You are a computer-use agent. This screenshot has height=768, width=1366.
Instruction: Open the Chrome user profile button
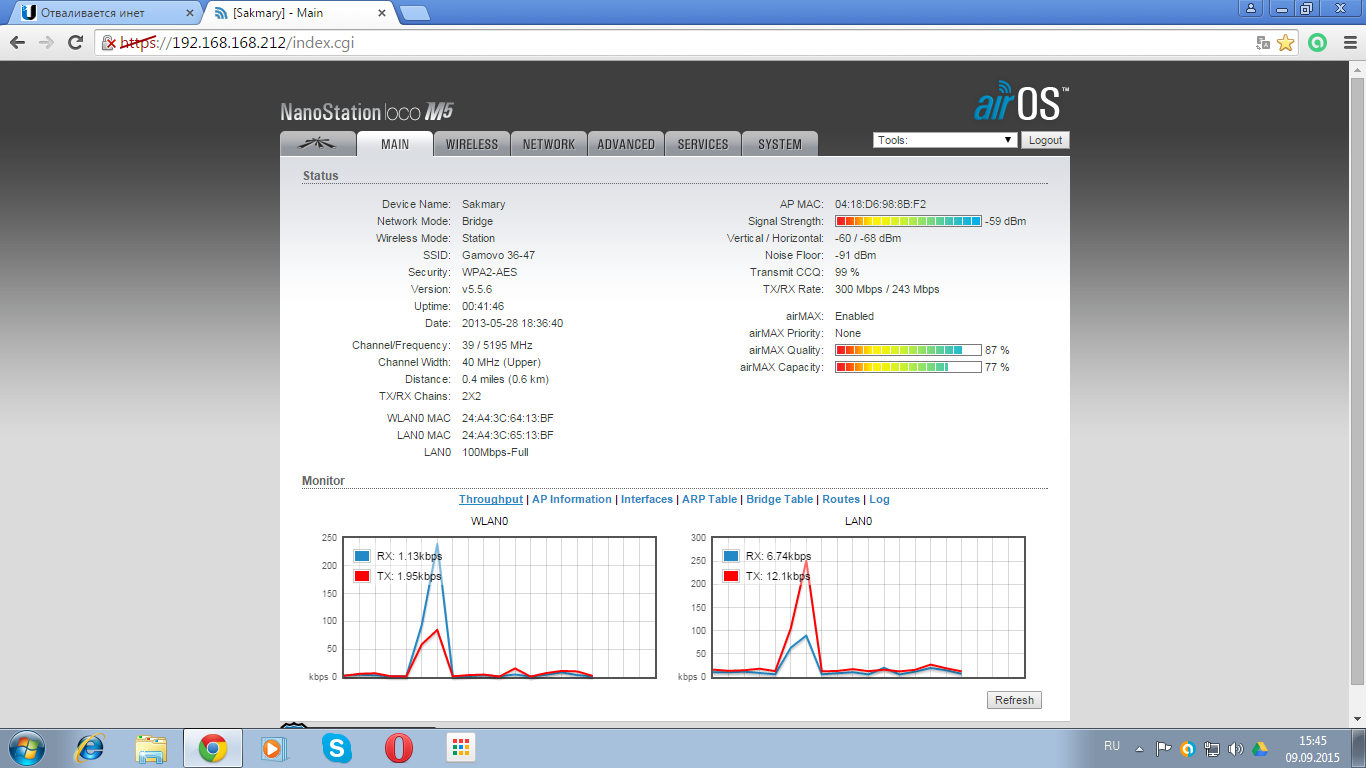tap(1251, 9)
